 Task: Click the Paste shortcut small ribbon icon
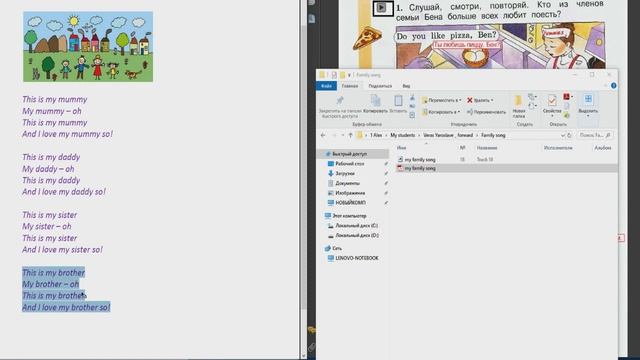pos(412,115)
